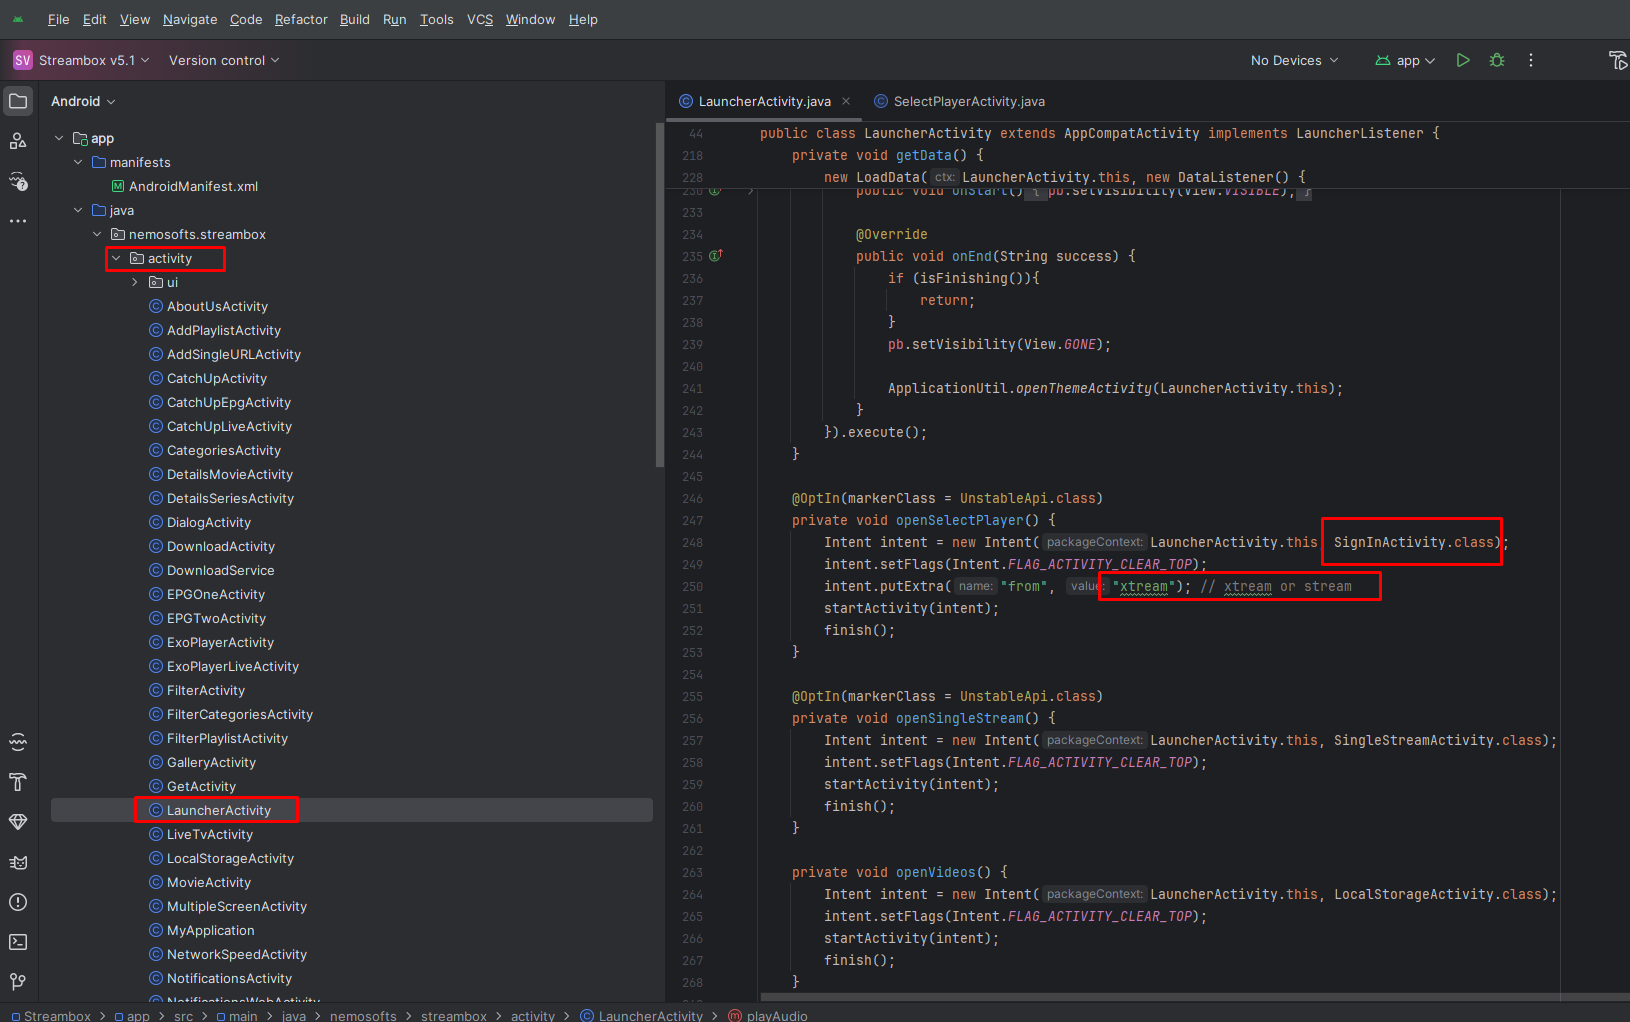Open the app run configuration dropdown
The width and height of the screenshot is (1630, 1022).
[x=1405, y=60]
